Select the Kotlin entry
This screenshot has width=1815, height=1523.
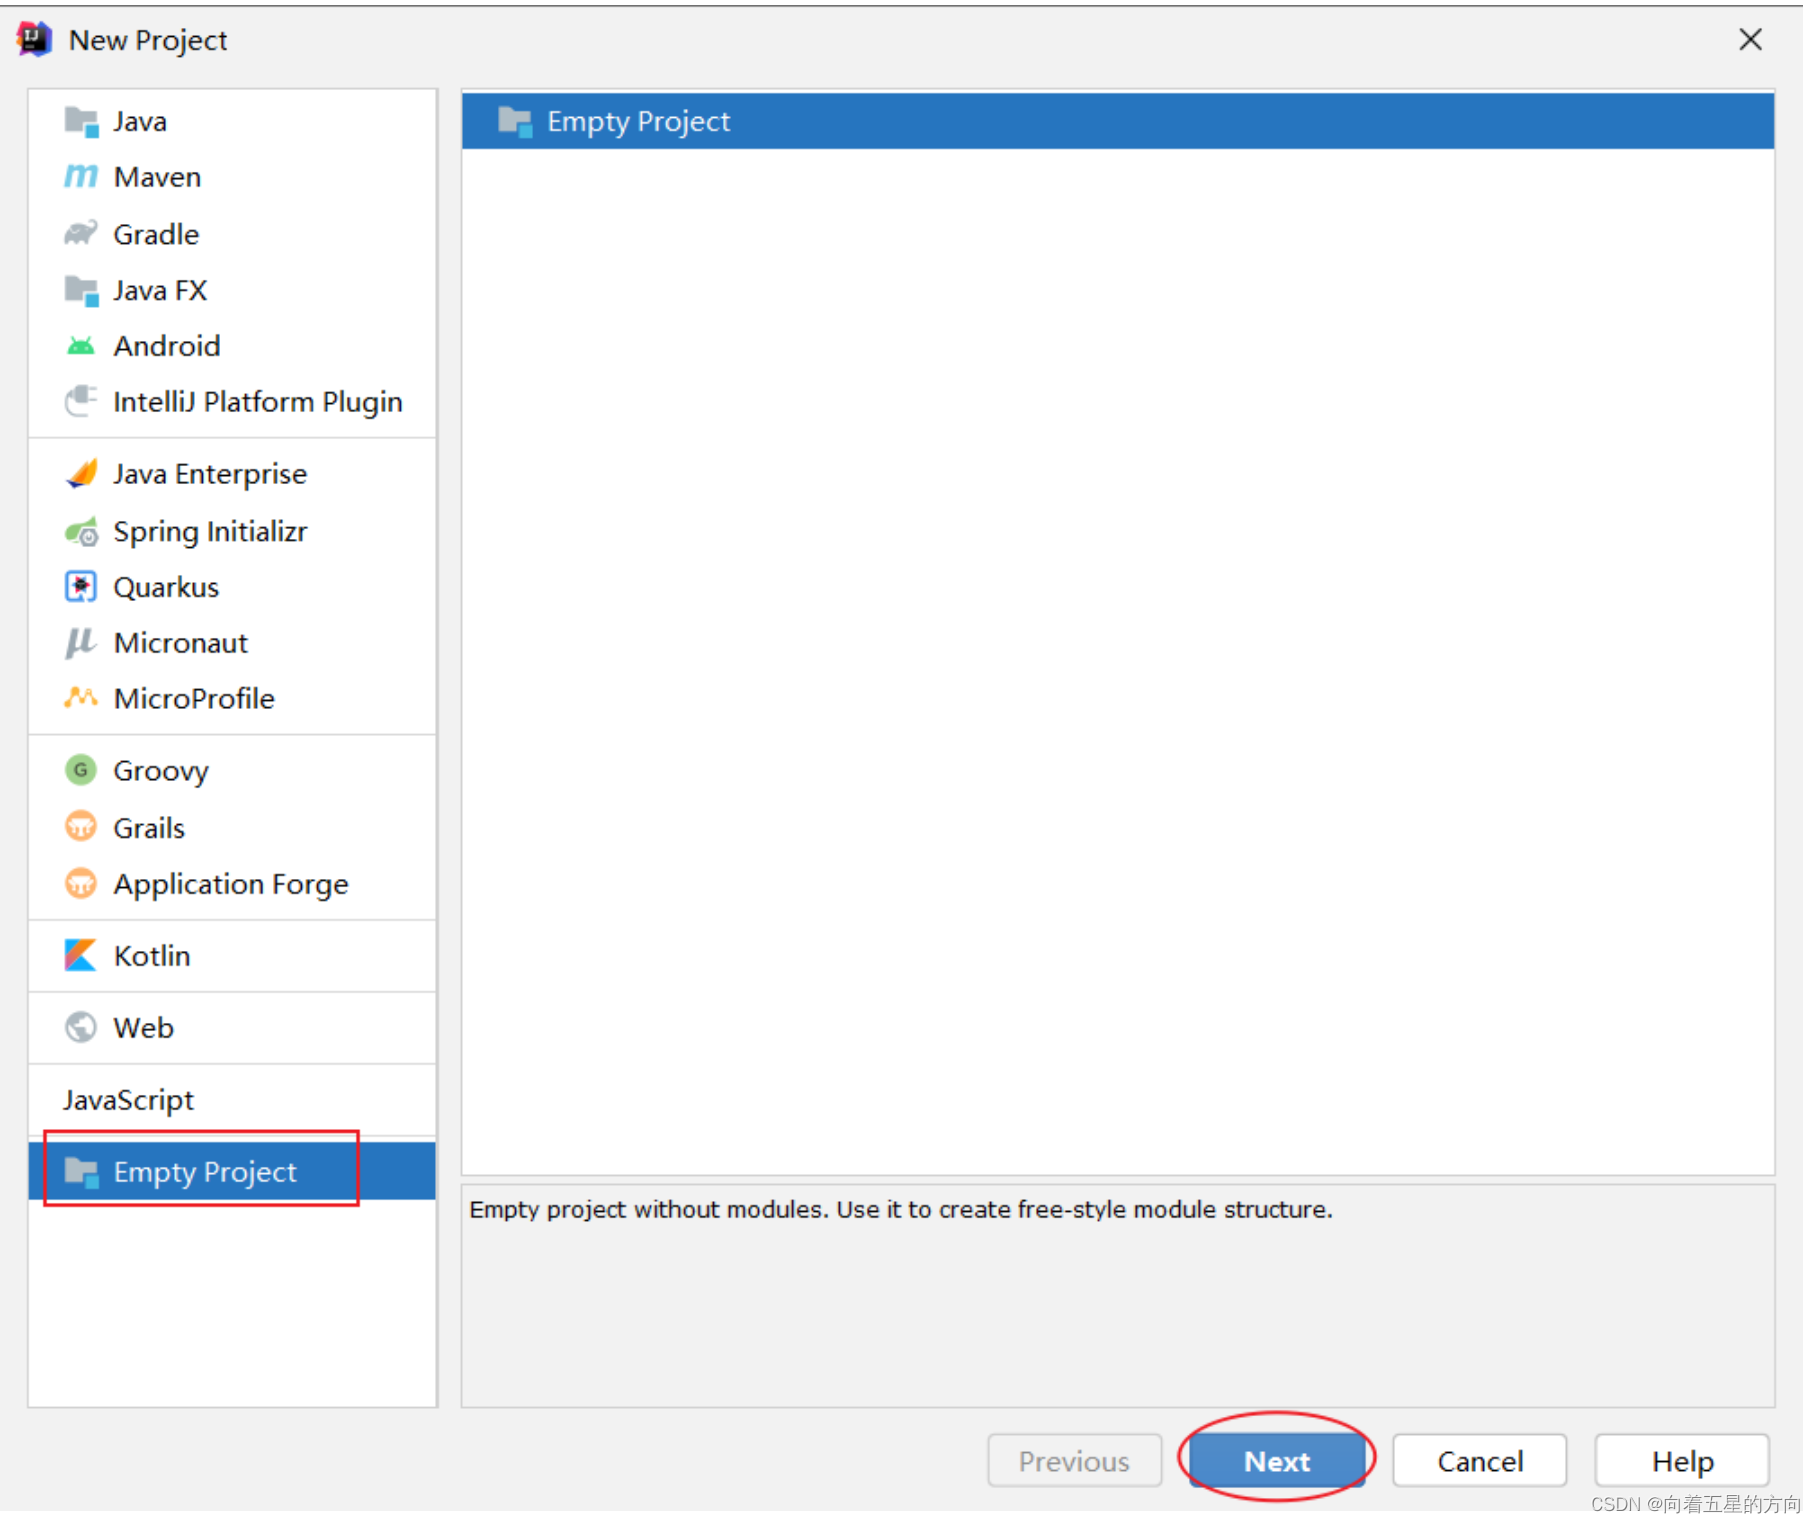click(x=232, y=956)
